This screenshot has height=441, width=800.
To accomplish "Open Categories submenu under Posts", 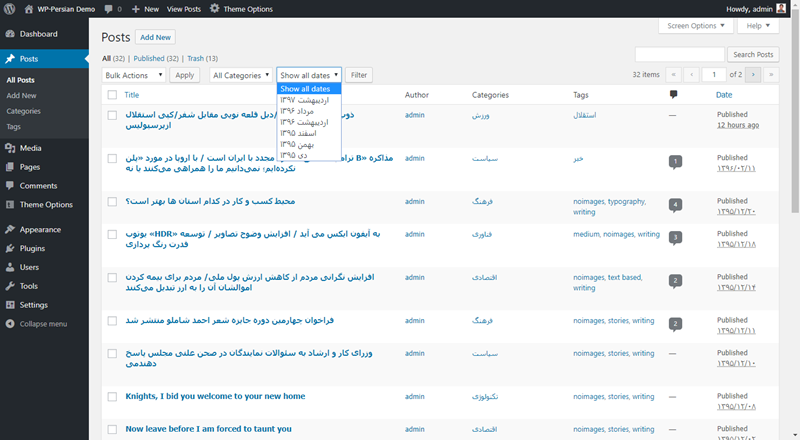I will pos(23,111).
